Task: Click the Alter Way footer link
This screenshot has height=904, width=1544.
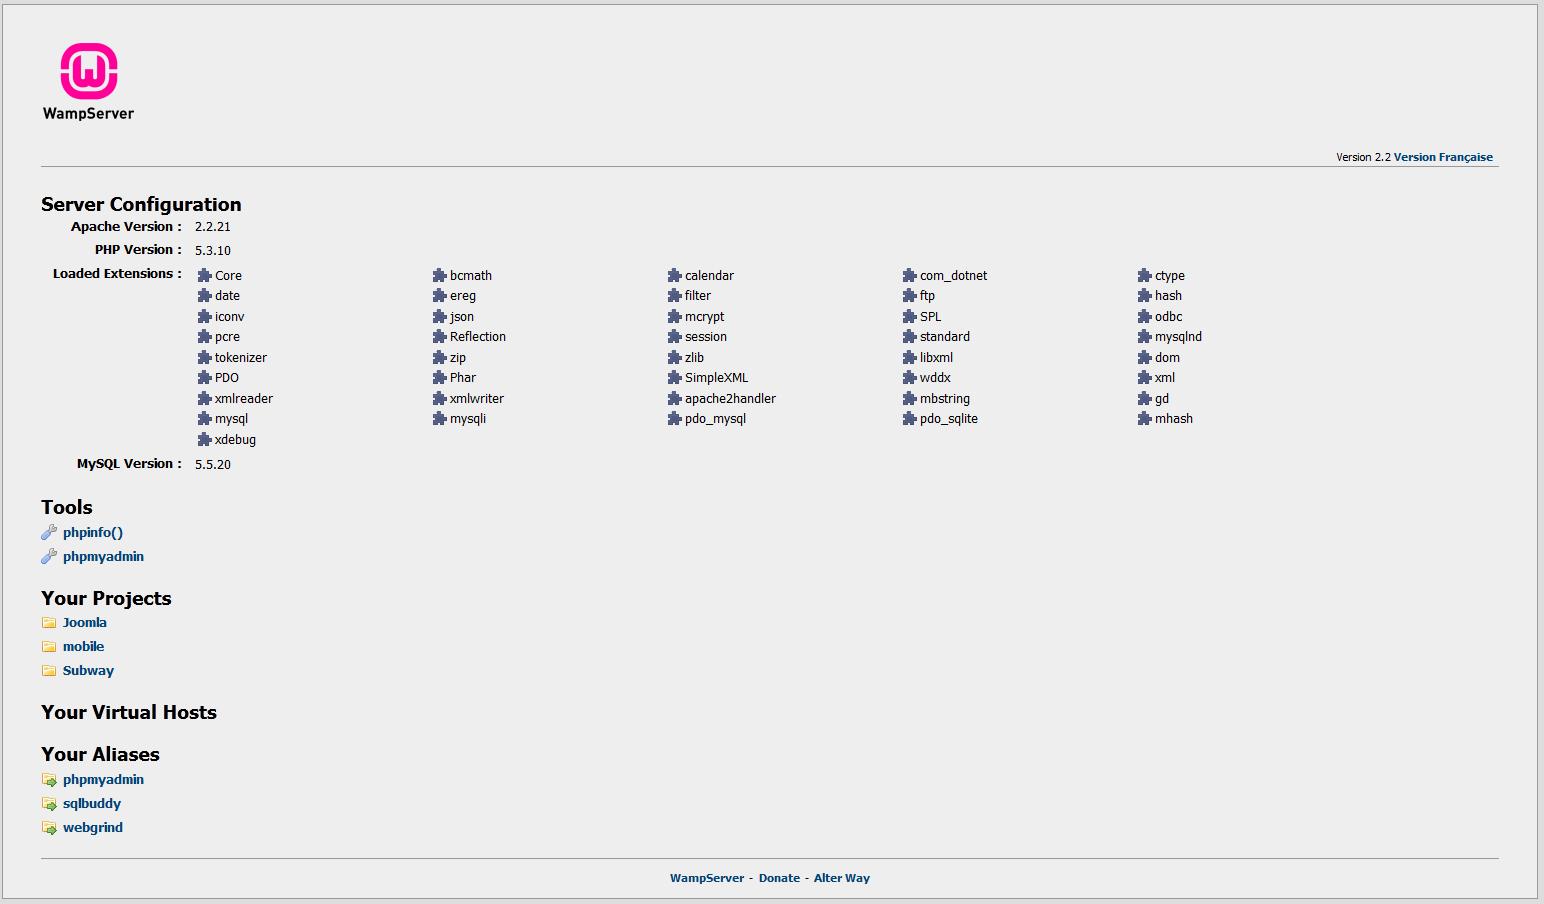Action: tap(842, 878)
